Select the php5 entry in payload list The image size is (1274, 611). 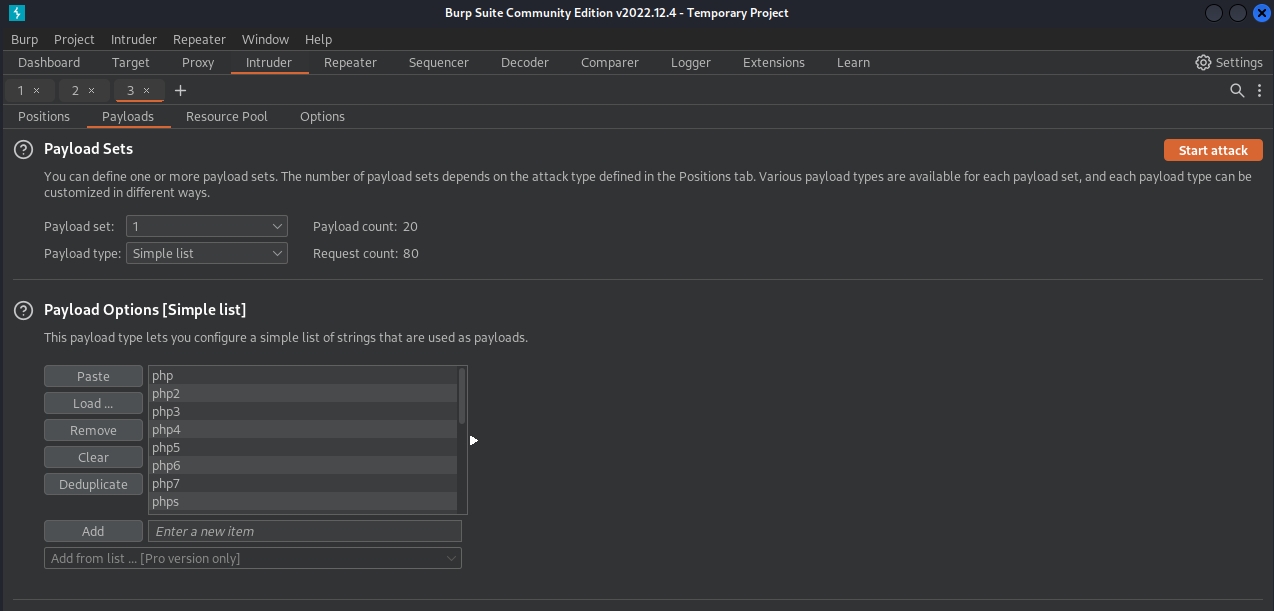[166, 448]
